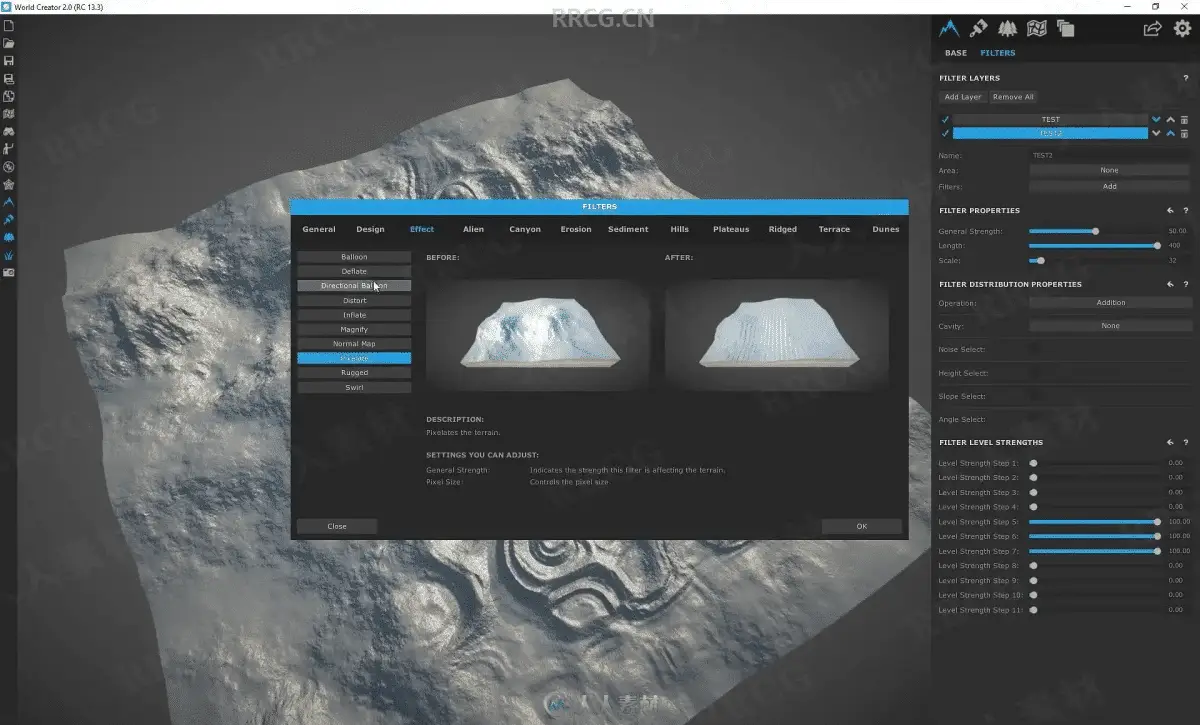Open the Canyon filter category tab
The height and width of the screenshot is (725, 1200).
525,229
